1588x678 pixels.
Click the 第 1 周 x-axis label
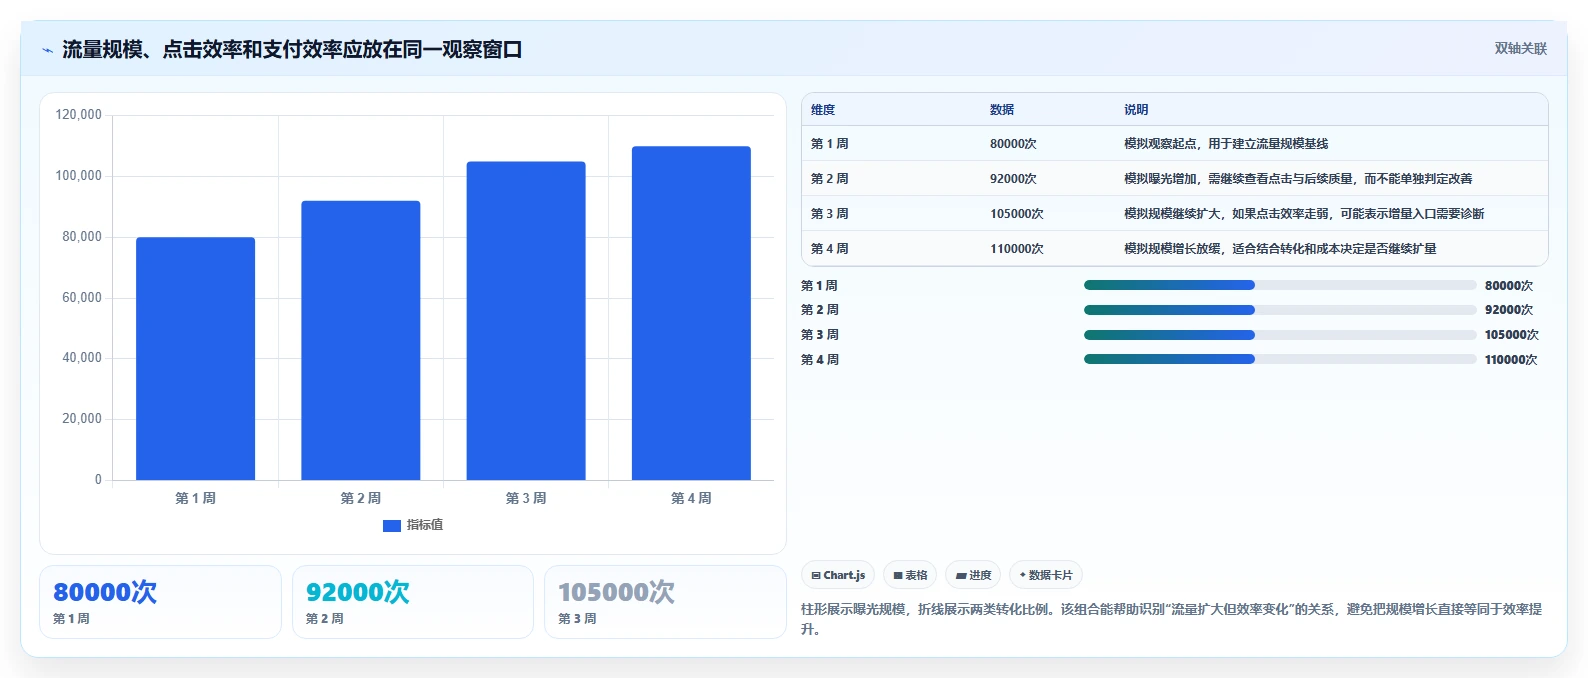(x=195, y=498)
